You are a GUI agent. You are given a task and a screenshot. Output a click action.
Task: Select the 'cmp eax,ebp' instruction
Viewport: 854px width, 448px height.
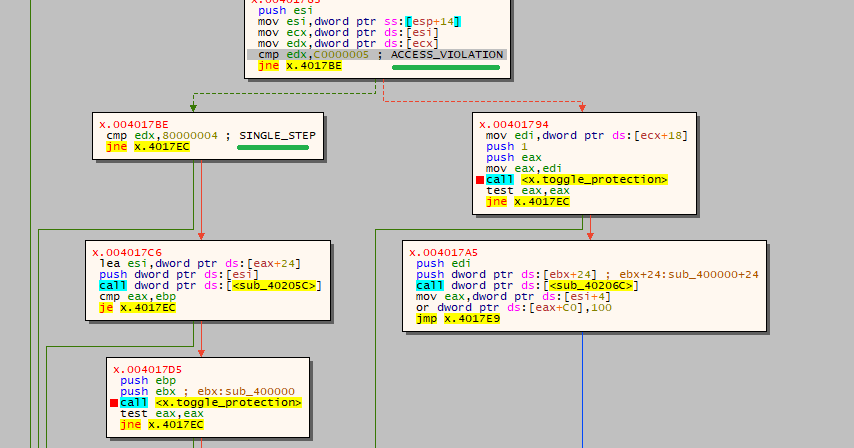(137, 297)
